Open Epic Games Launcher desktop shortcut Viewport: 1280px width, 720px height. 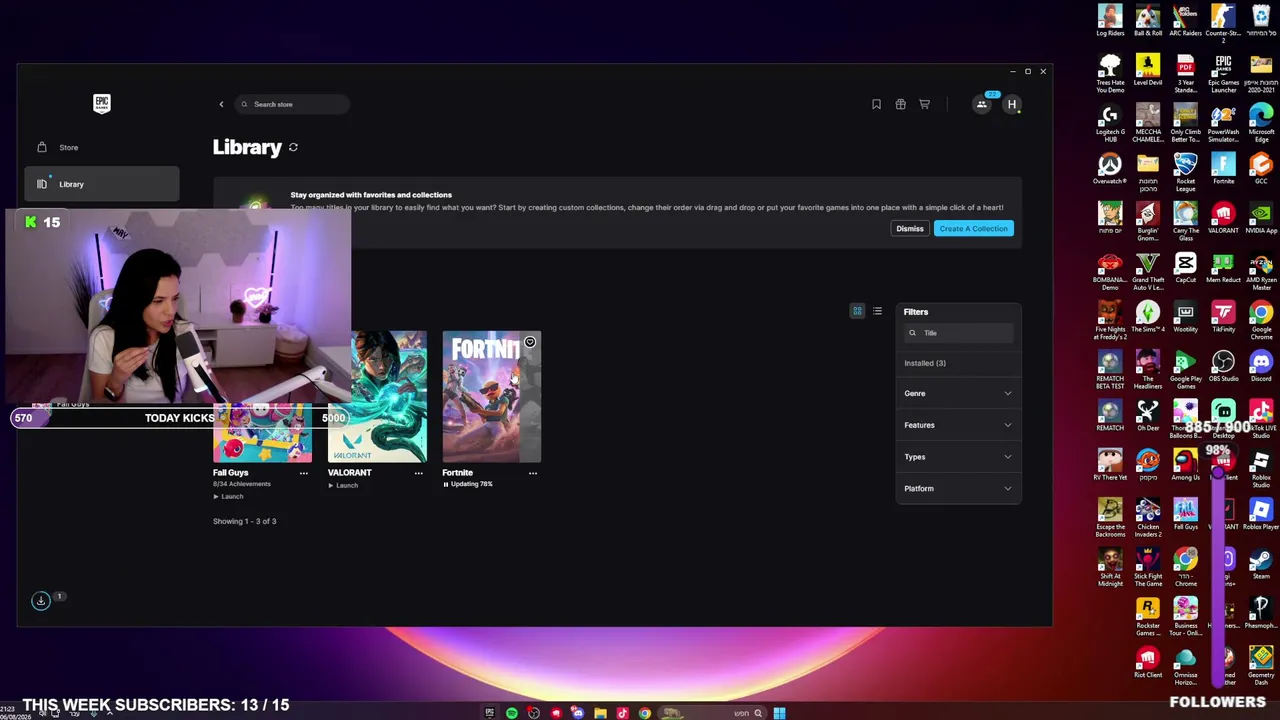click(1223, 74)
